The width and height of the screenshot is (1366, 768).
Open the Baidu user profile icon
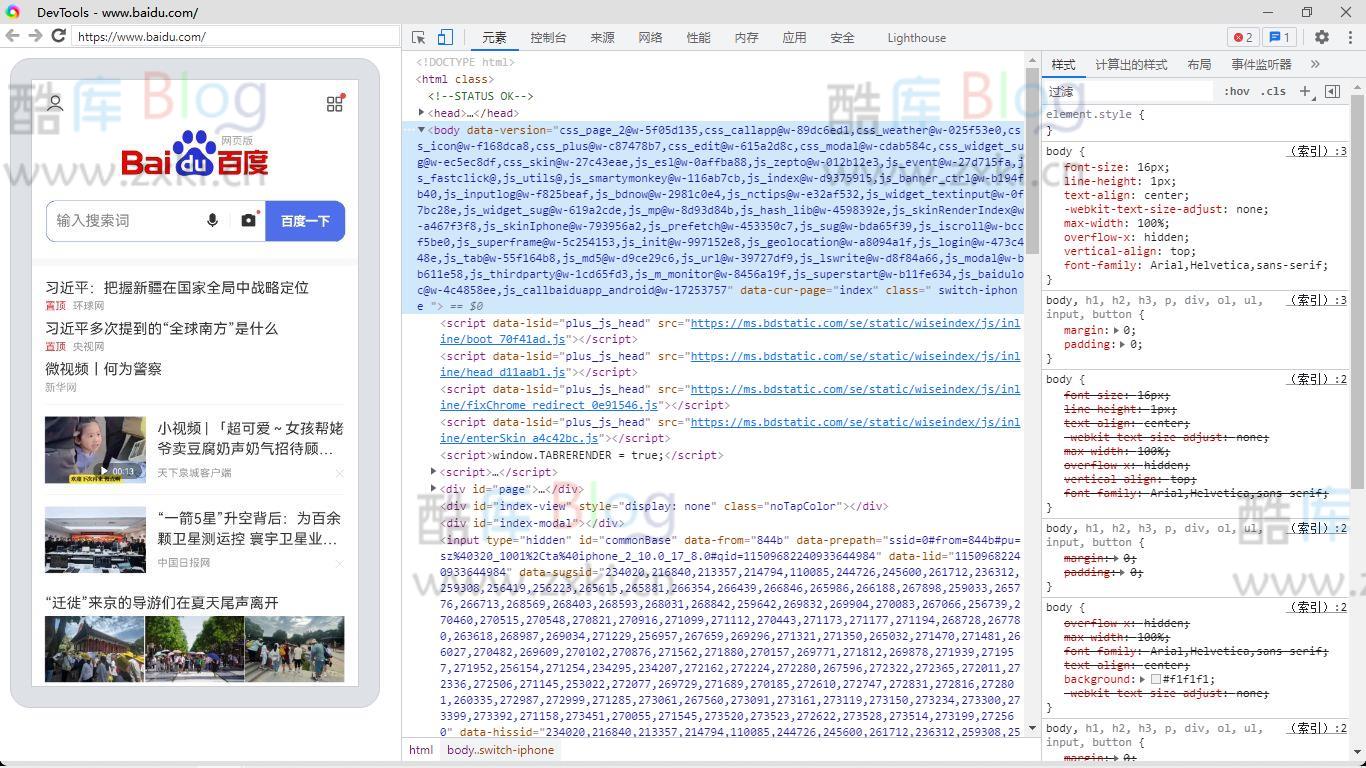point(56,103)
